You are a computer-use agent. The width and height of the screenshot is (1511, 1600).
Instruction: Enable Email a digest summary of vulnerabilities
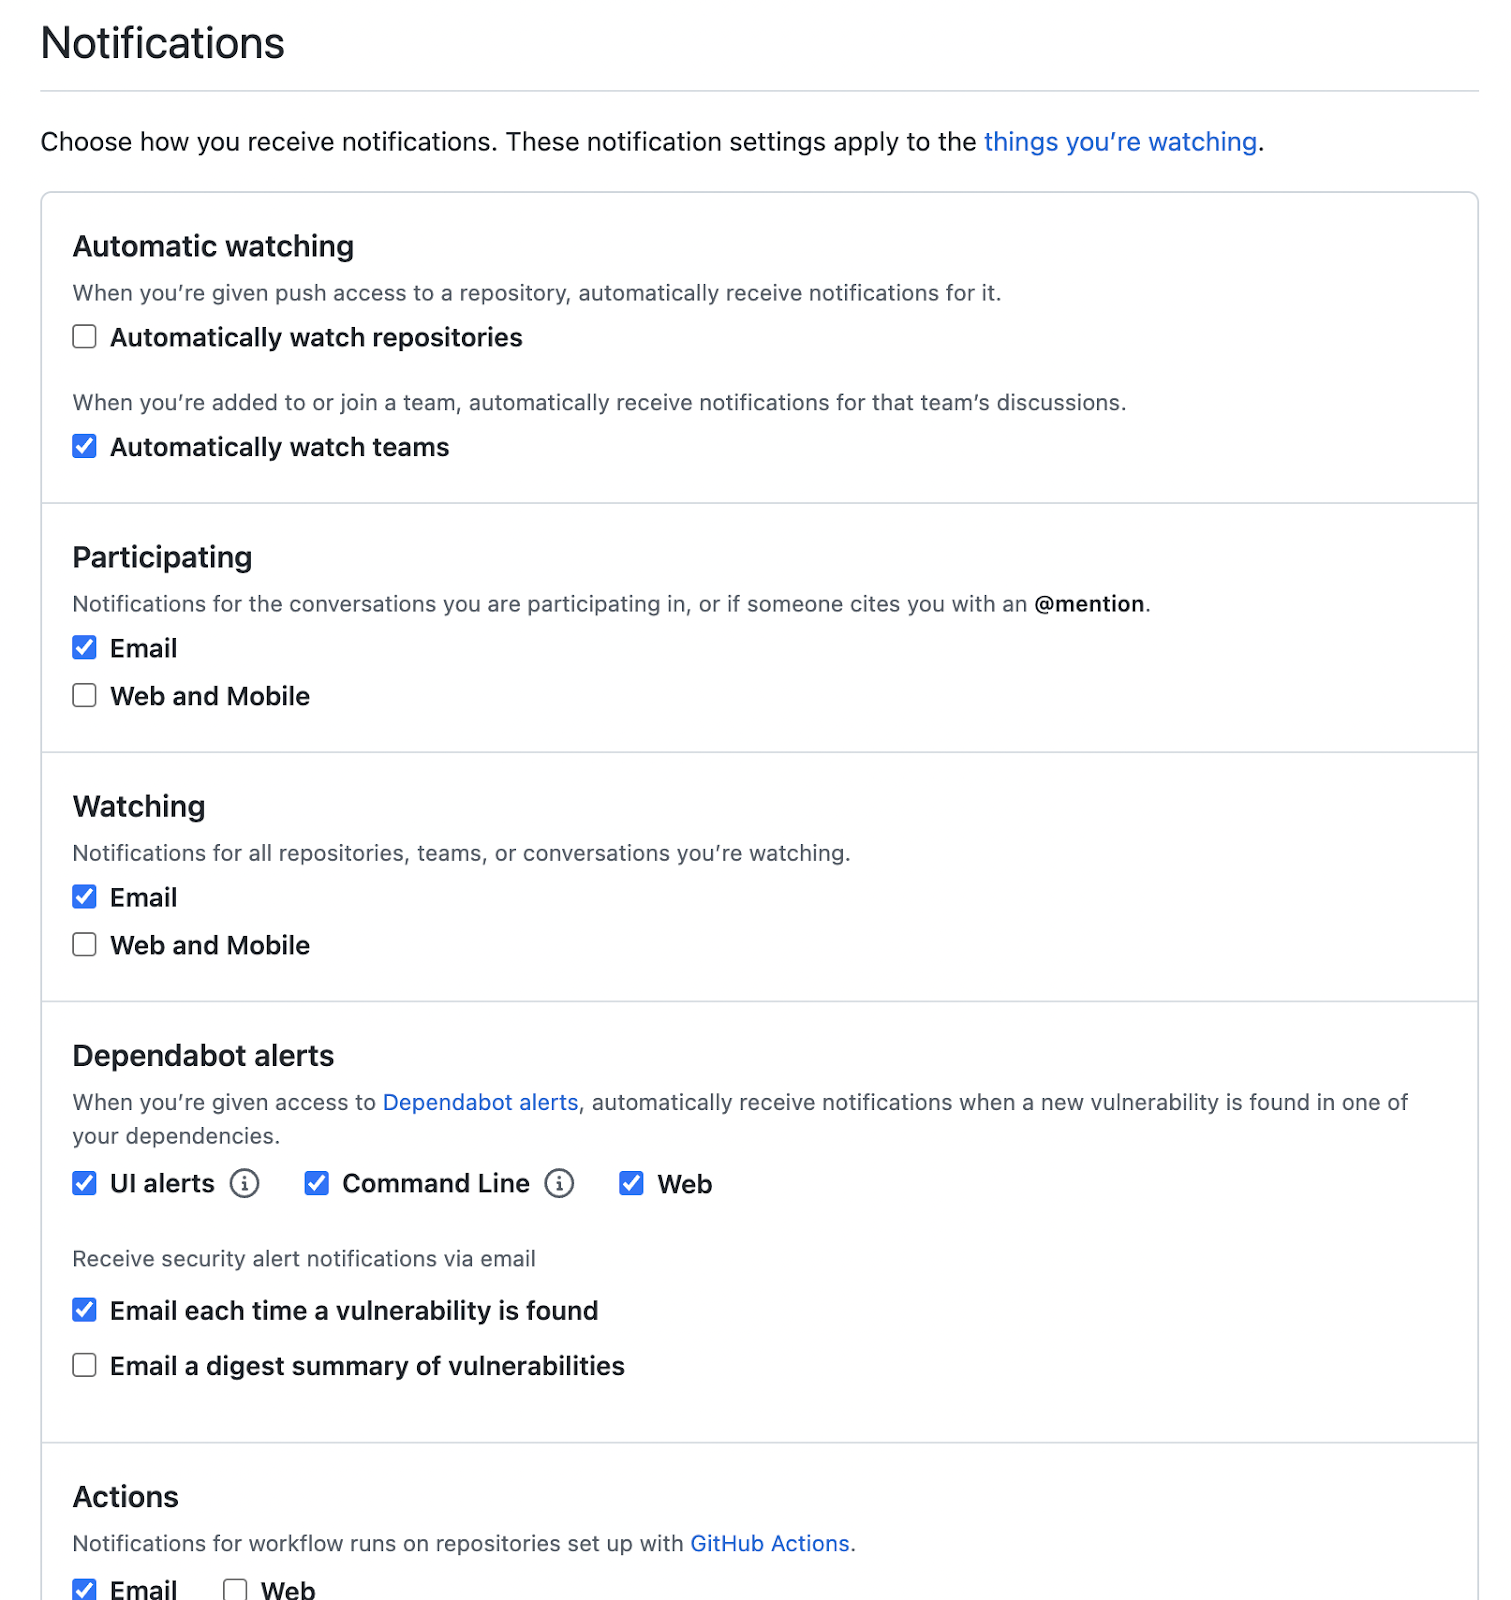pyautogui.click(x=85, y=1365)
